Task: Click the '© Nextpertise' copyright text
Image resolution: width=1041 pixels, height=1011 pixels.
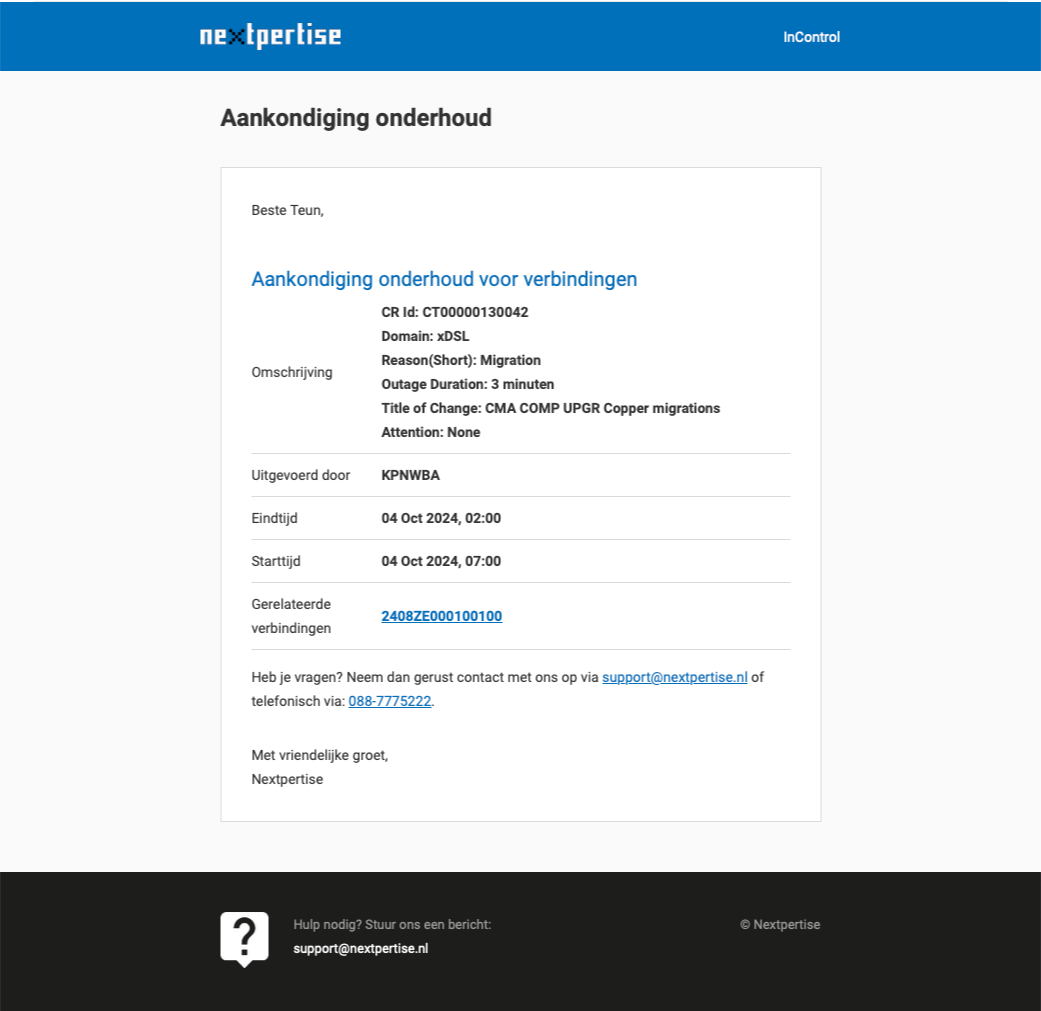Action: [780, 925]
